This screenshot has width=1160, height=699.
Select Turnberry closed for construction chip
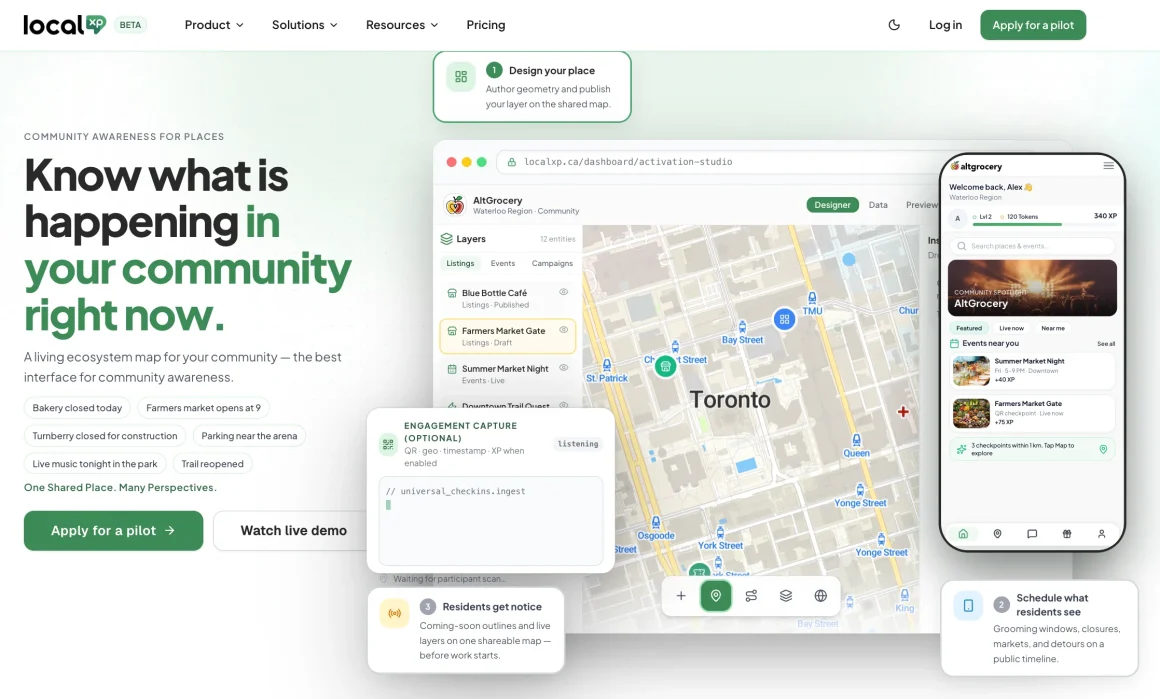click(104, 436)
